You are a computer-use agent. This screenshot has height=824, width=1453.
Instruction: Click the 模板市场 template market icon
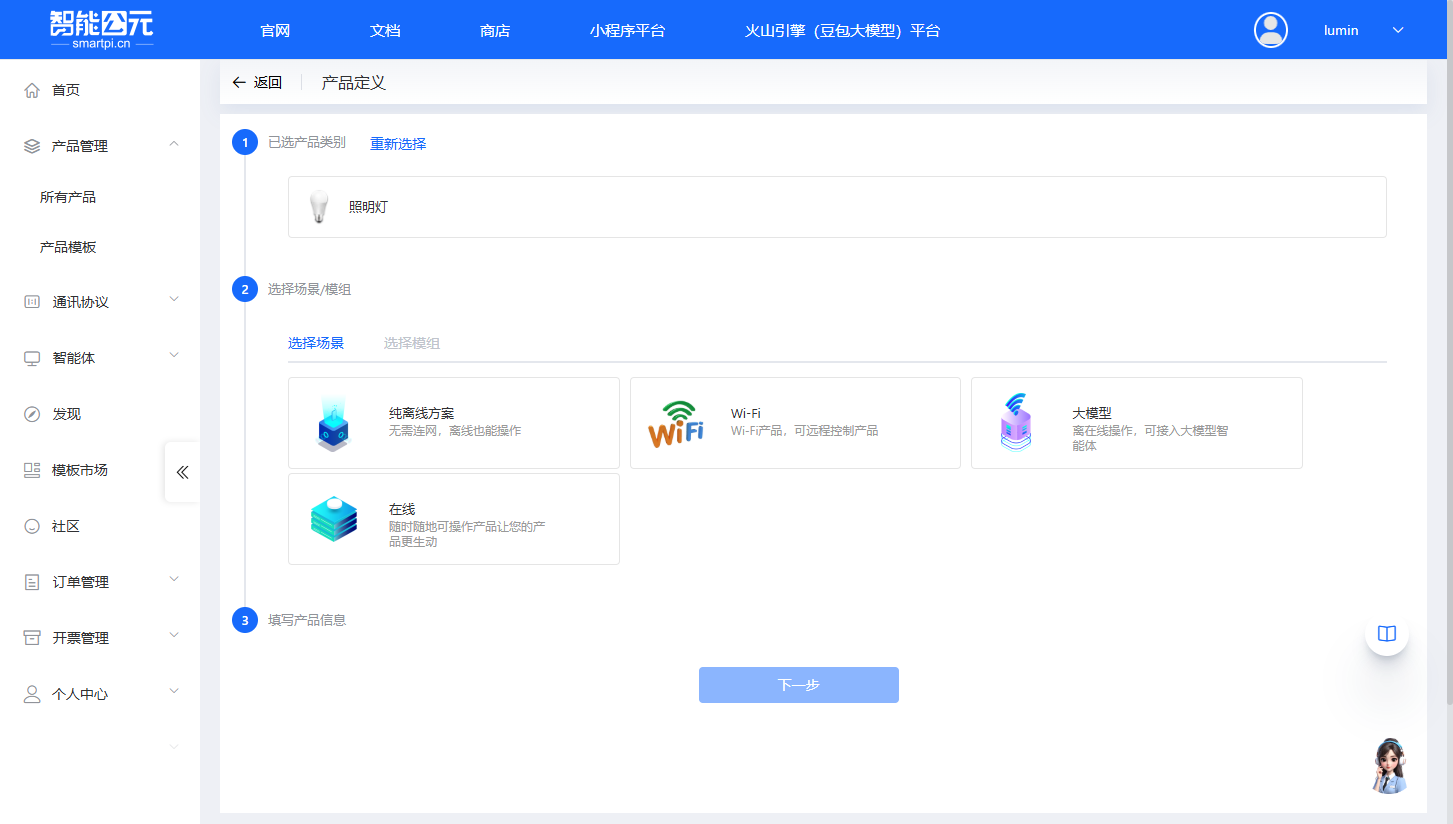pos(31,468)
